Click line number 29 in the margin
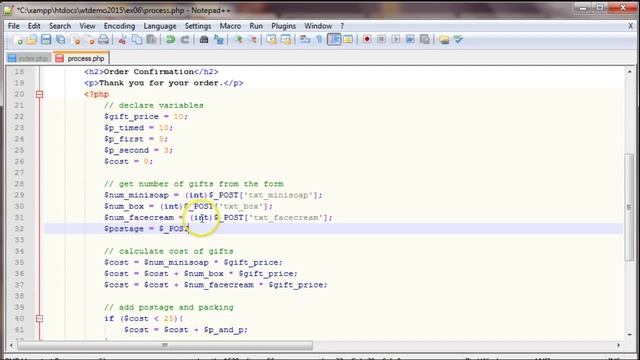 point(19,195)
